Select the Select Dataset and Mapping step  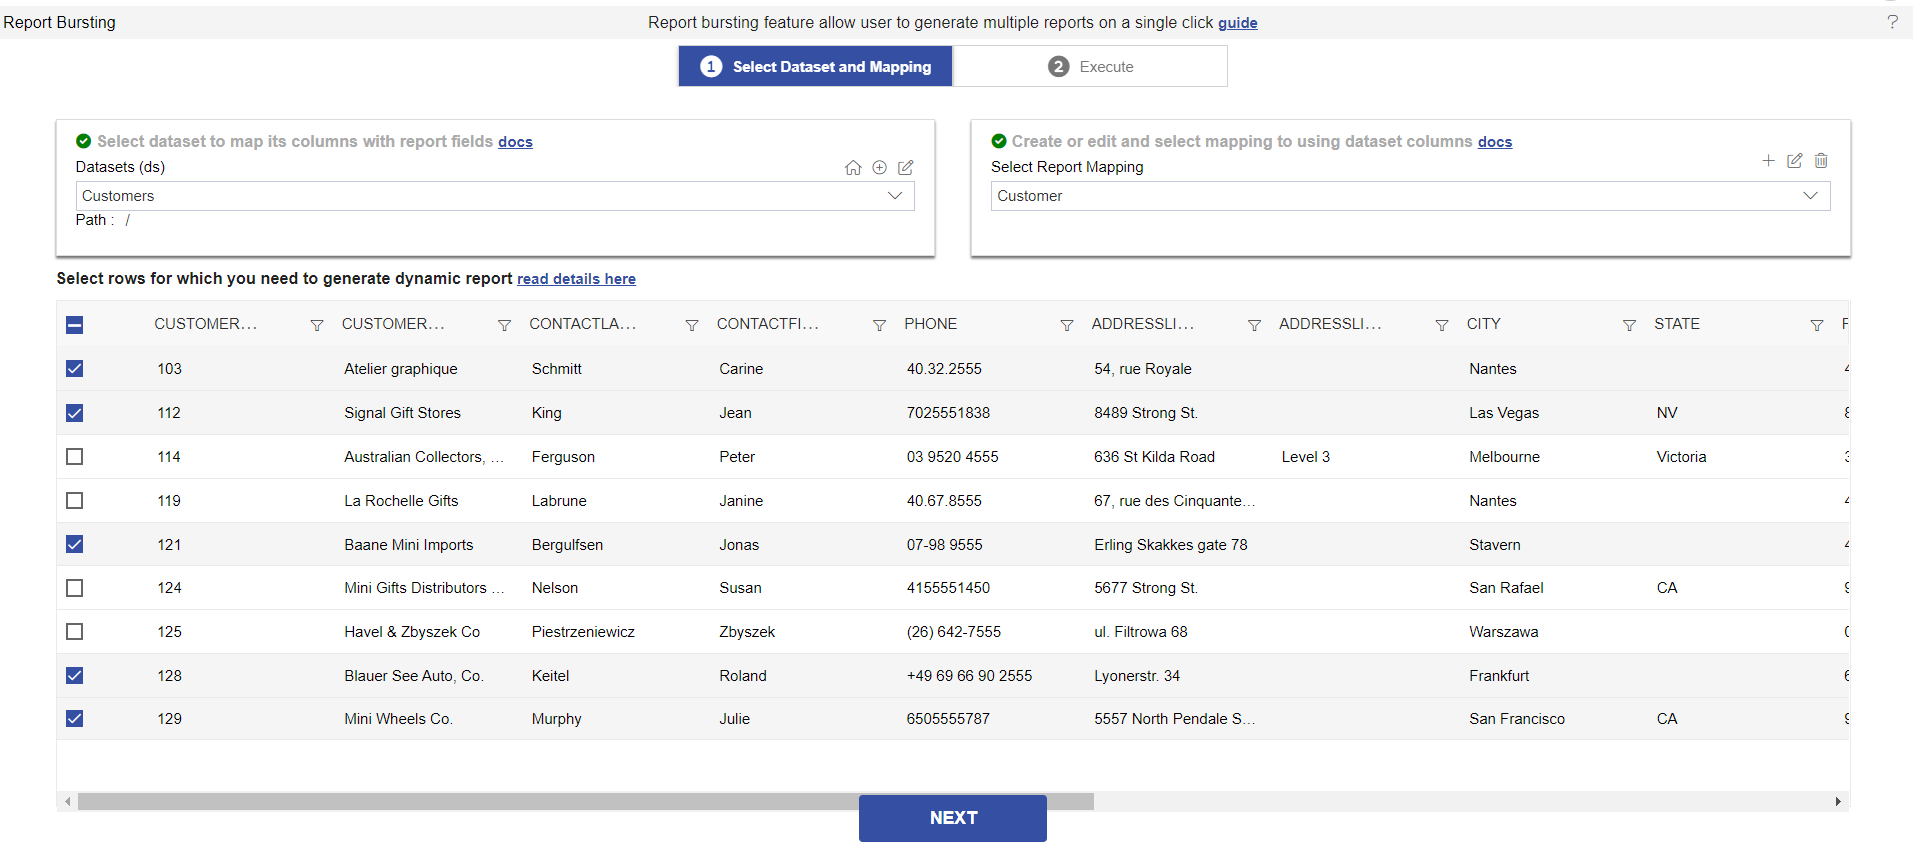point(815,67)
